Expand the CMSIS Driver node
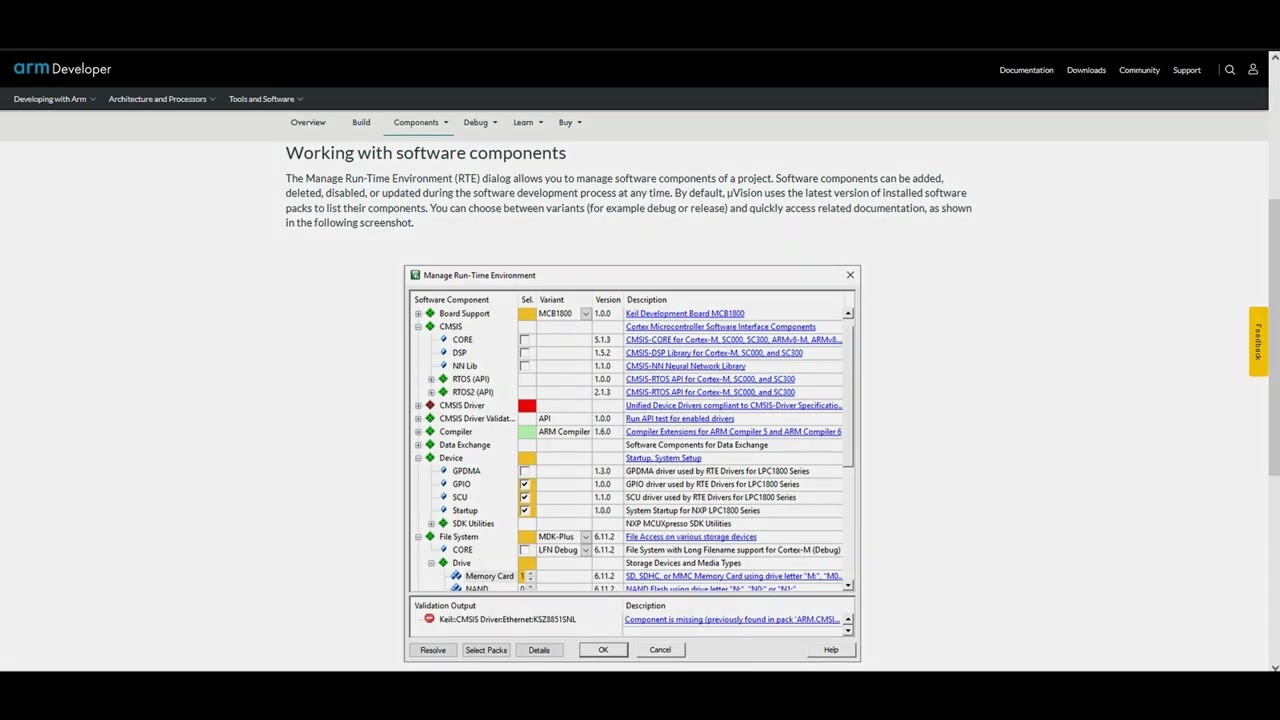 point(418,406)
